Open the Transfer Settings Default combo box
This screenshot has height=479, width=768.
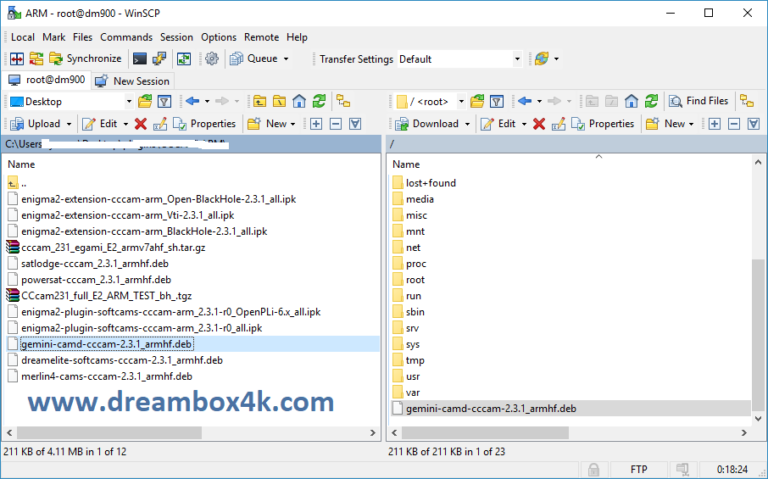pos(459,59)
